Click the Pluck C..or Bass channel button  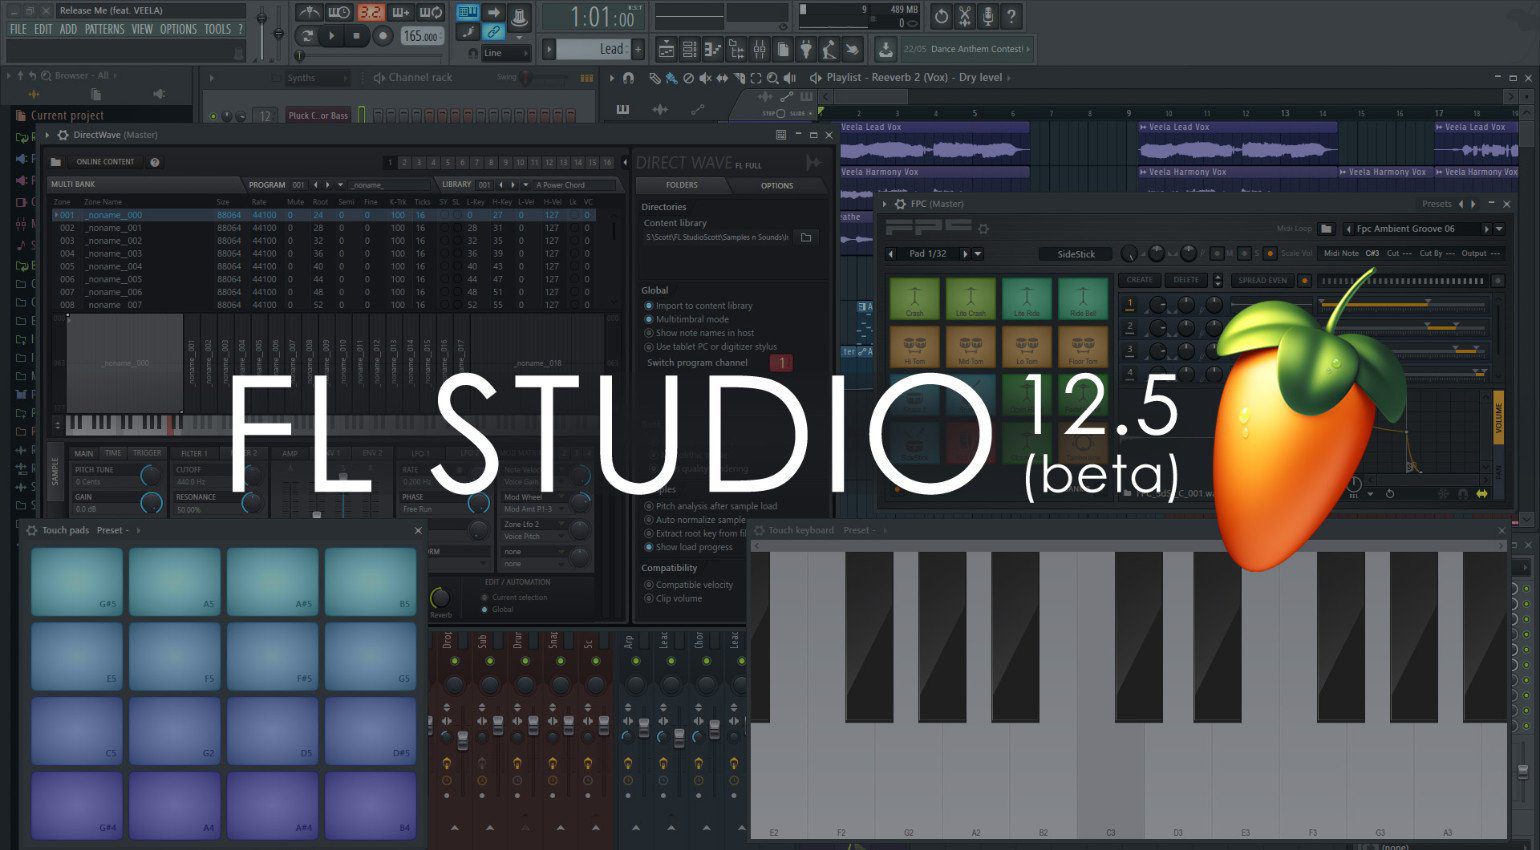(x=318, y=116)
